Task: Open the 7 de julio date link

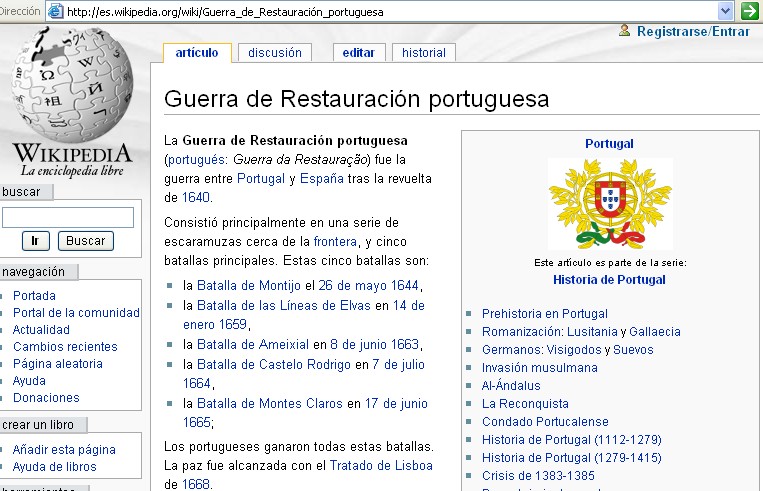Action: (x=399, y=364)
